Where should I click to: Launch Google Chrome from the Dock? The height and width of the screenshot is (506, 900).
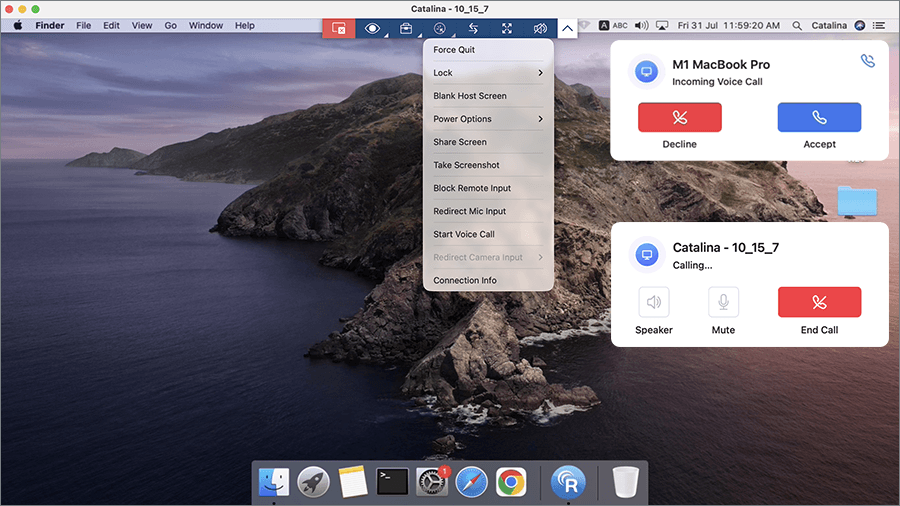(511, 481)
